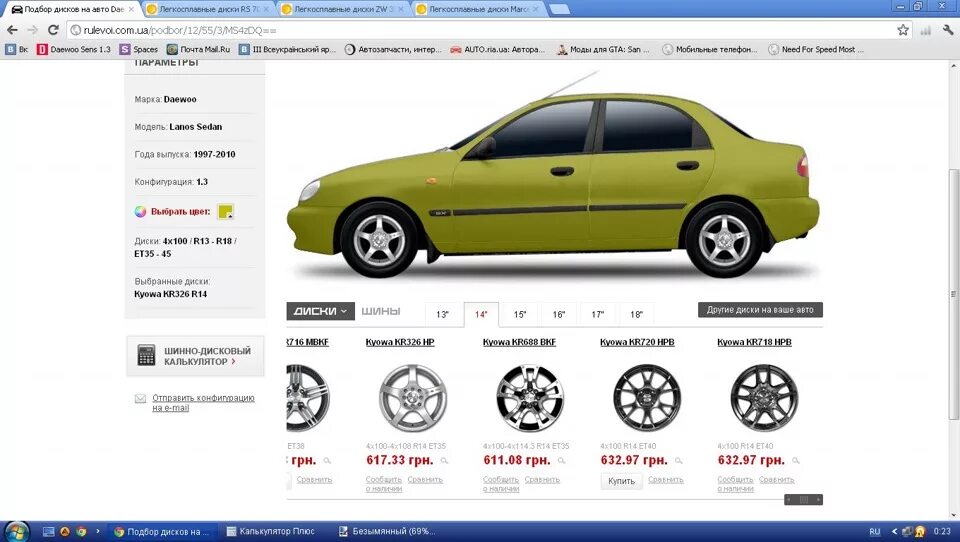Screen dimensions: 960x542
Task: Select the 16" wheel size tab
Action: (558, 314)
